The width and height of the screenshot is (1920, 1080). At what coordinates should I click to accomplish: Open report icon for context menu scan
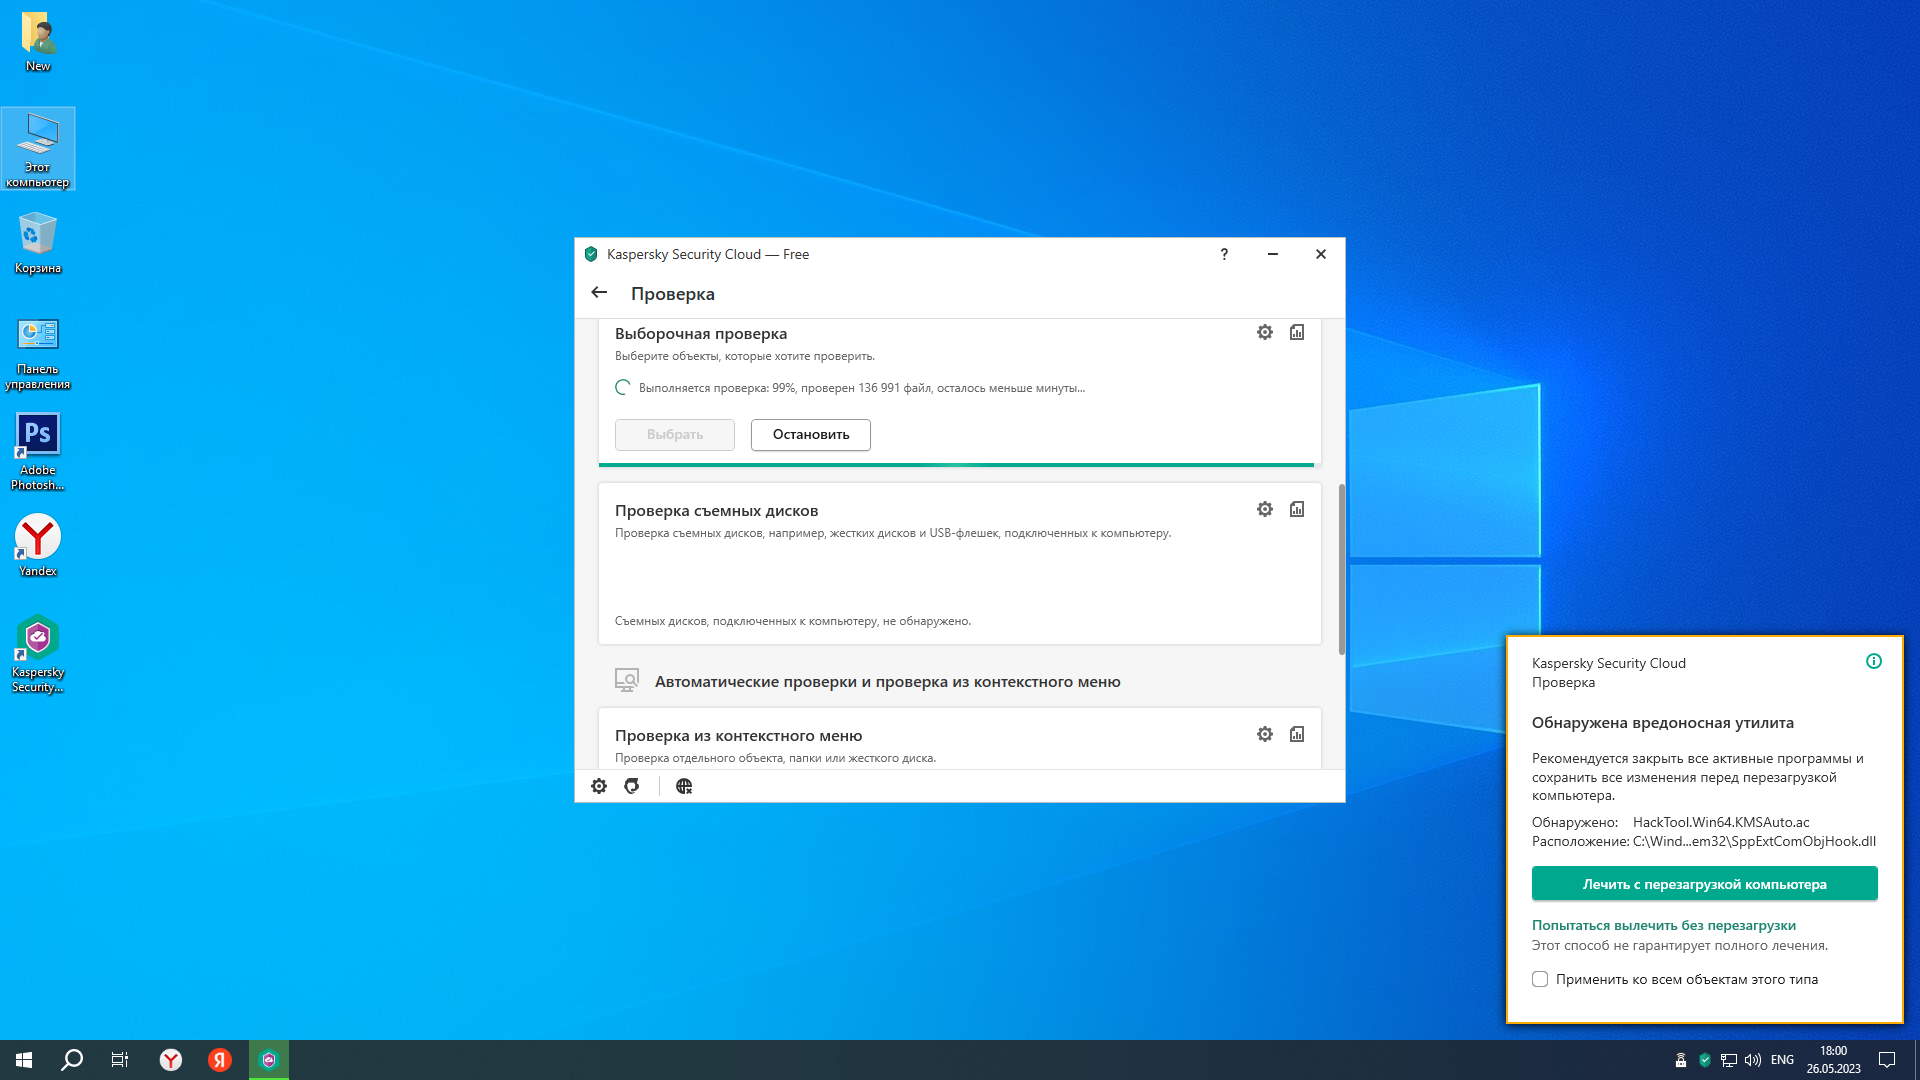pyautogui.click(x=1297, y=734)
